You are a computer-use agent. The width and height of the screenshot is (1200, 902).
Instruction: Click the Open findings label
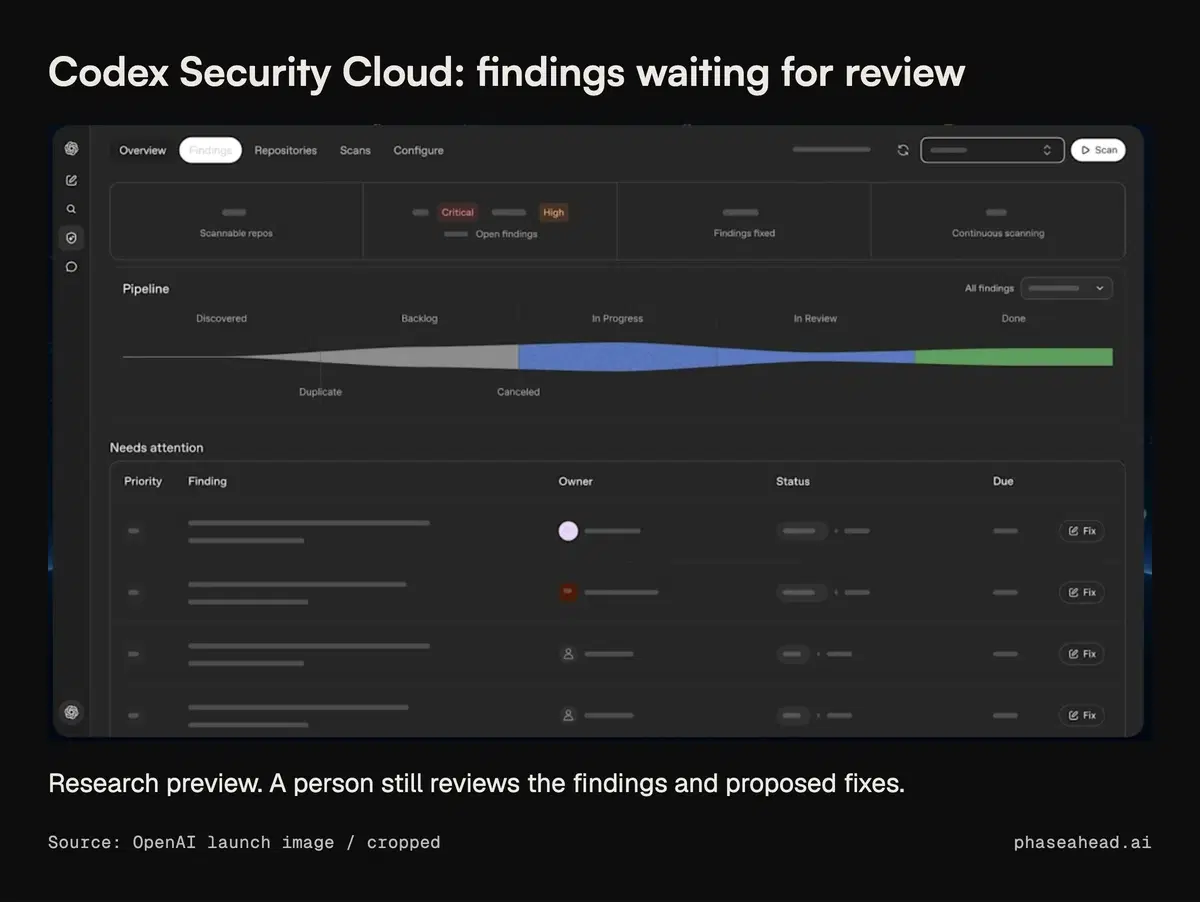click(x=506, y=234)
